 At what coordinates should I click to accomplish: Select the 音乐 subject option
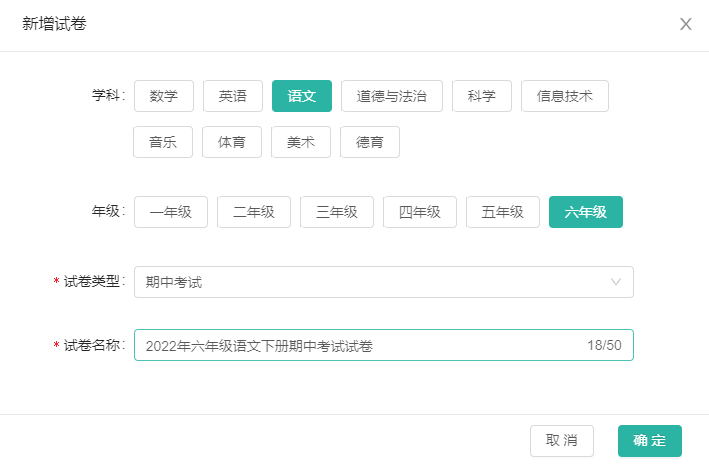163,142
